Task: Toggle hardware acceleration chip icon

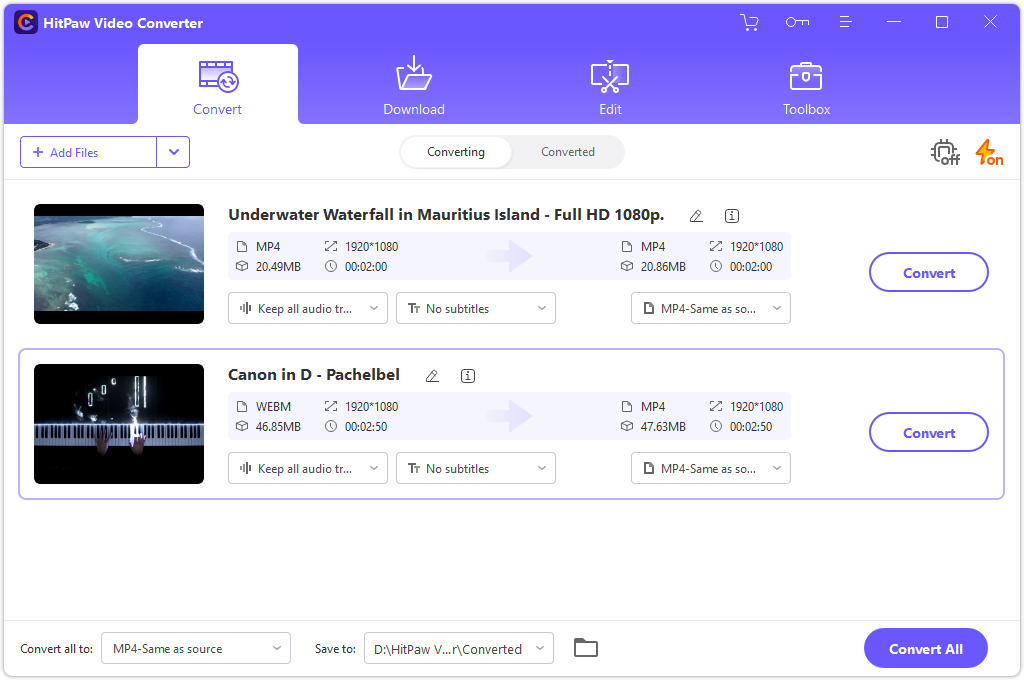Action: click(x=944, y=153)
